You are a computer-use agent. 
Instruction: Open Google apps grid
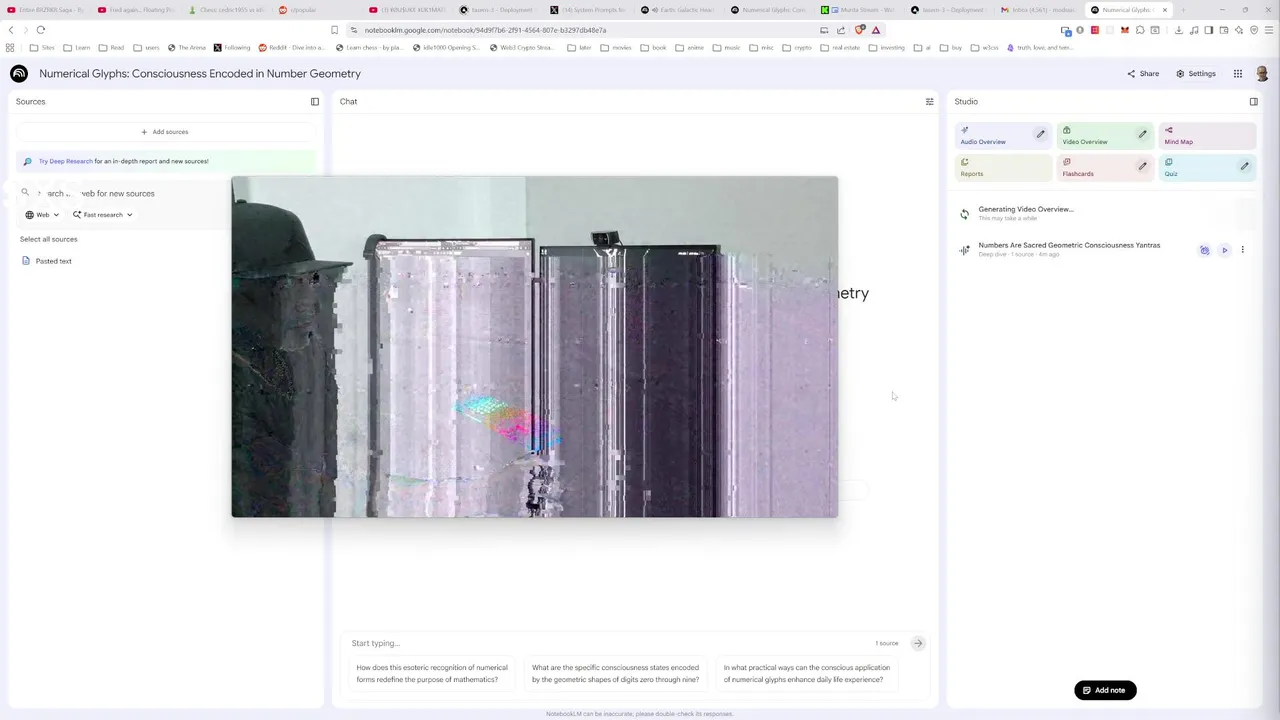click(1238, 74)
